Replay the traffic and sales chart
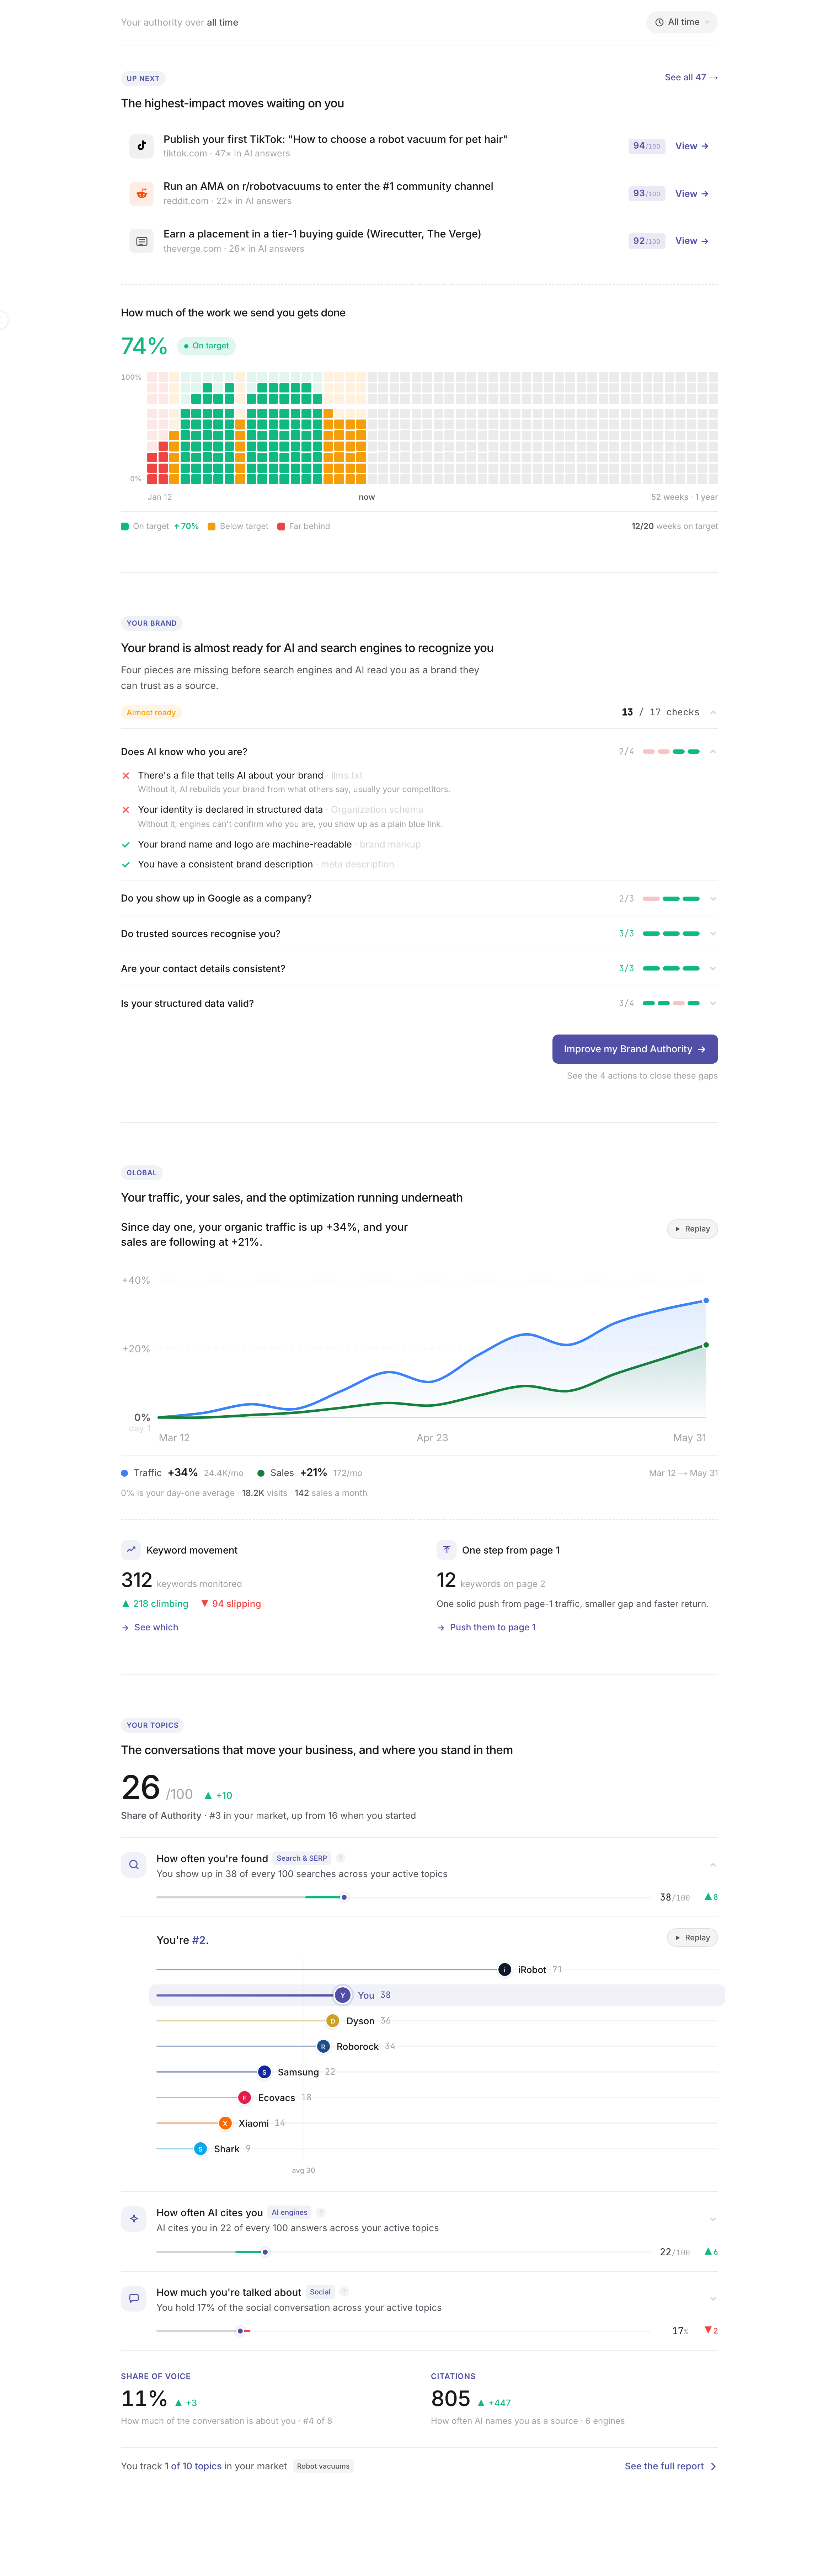 coord(692,1229)
